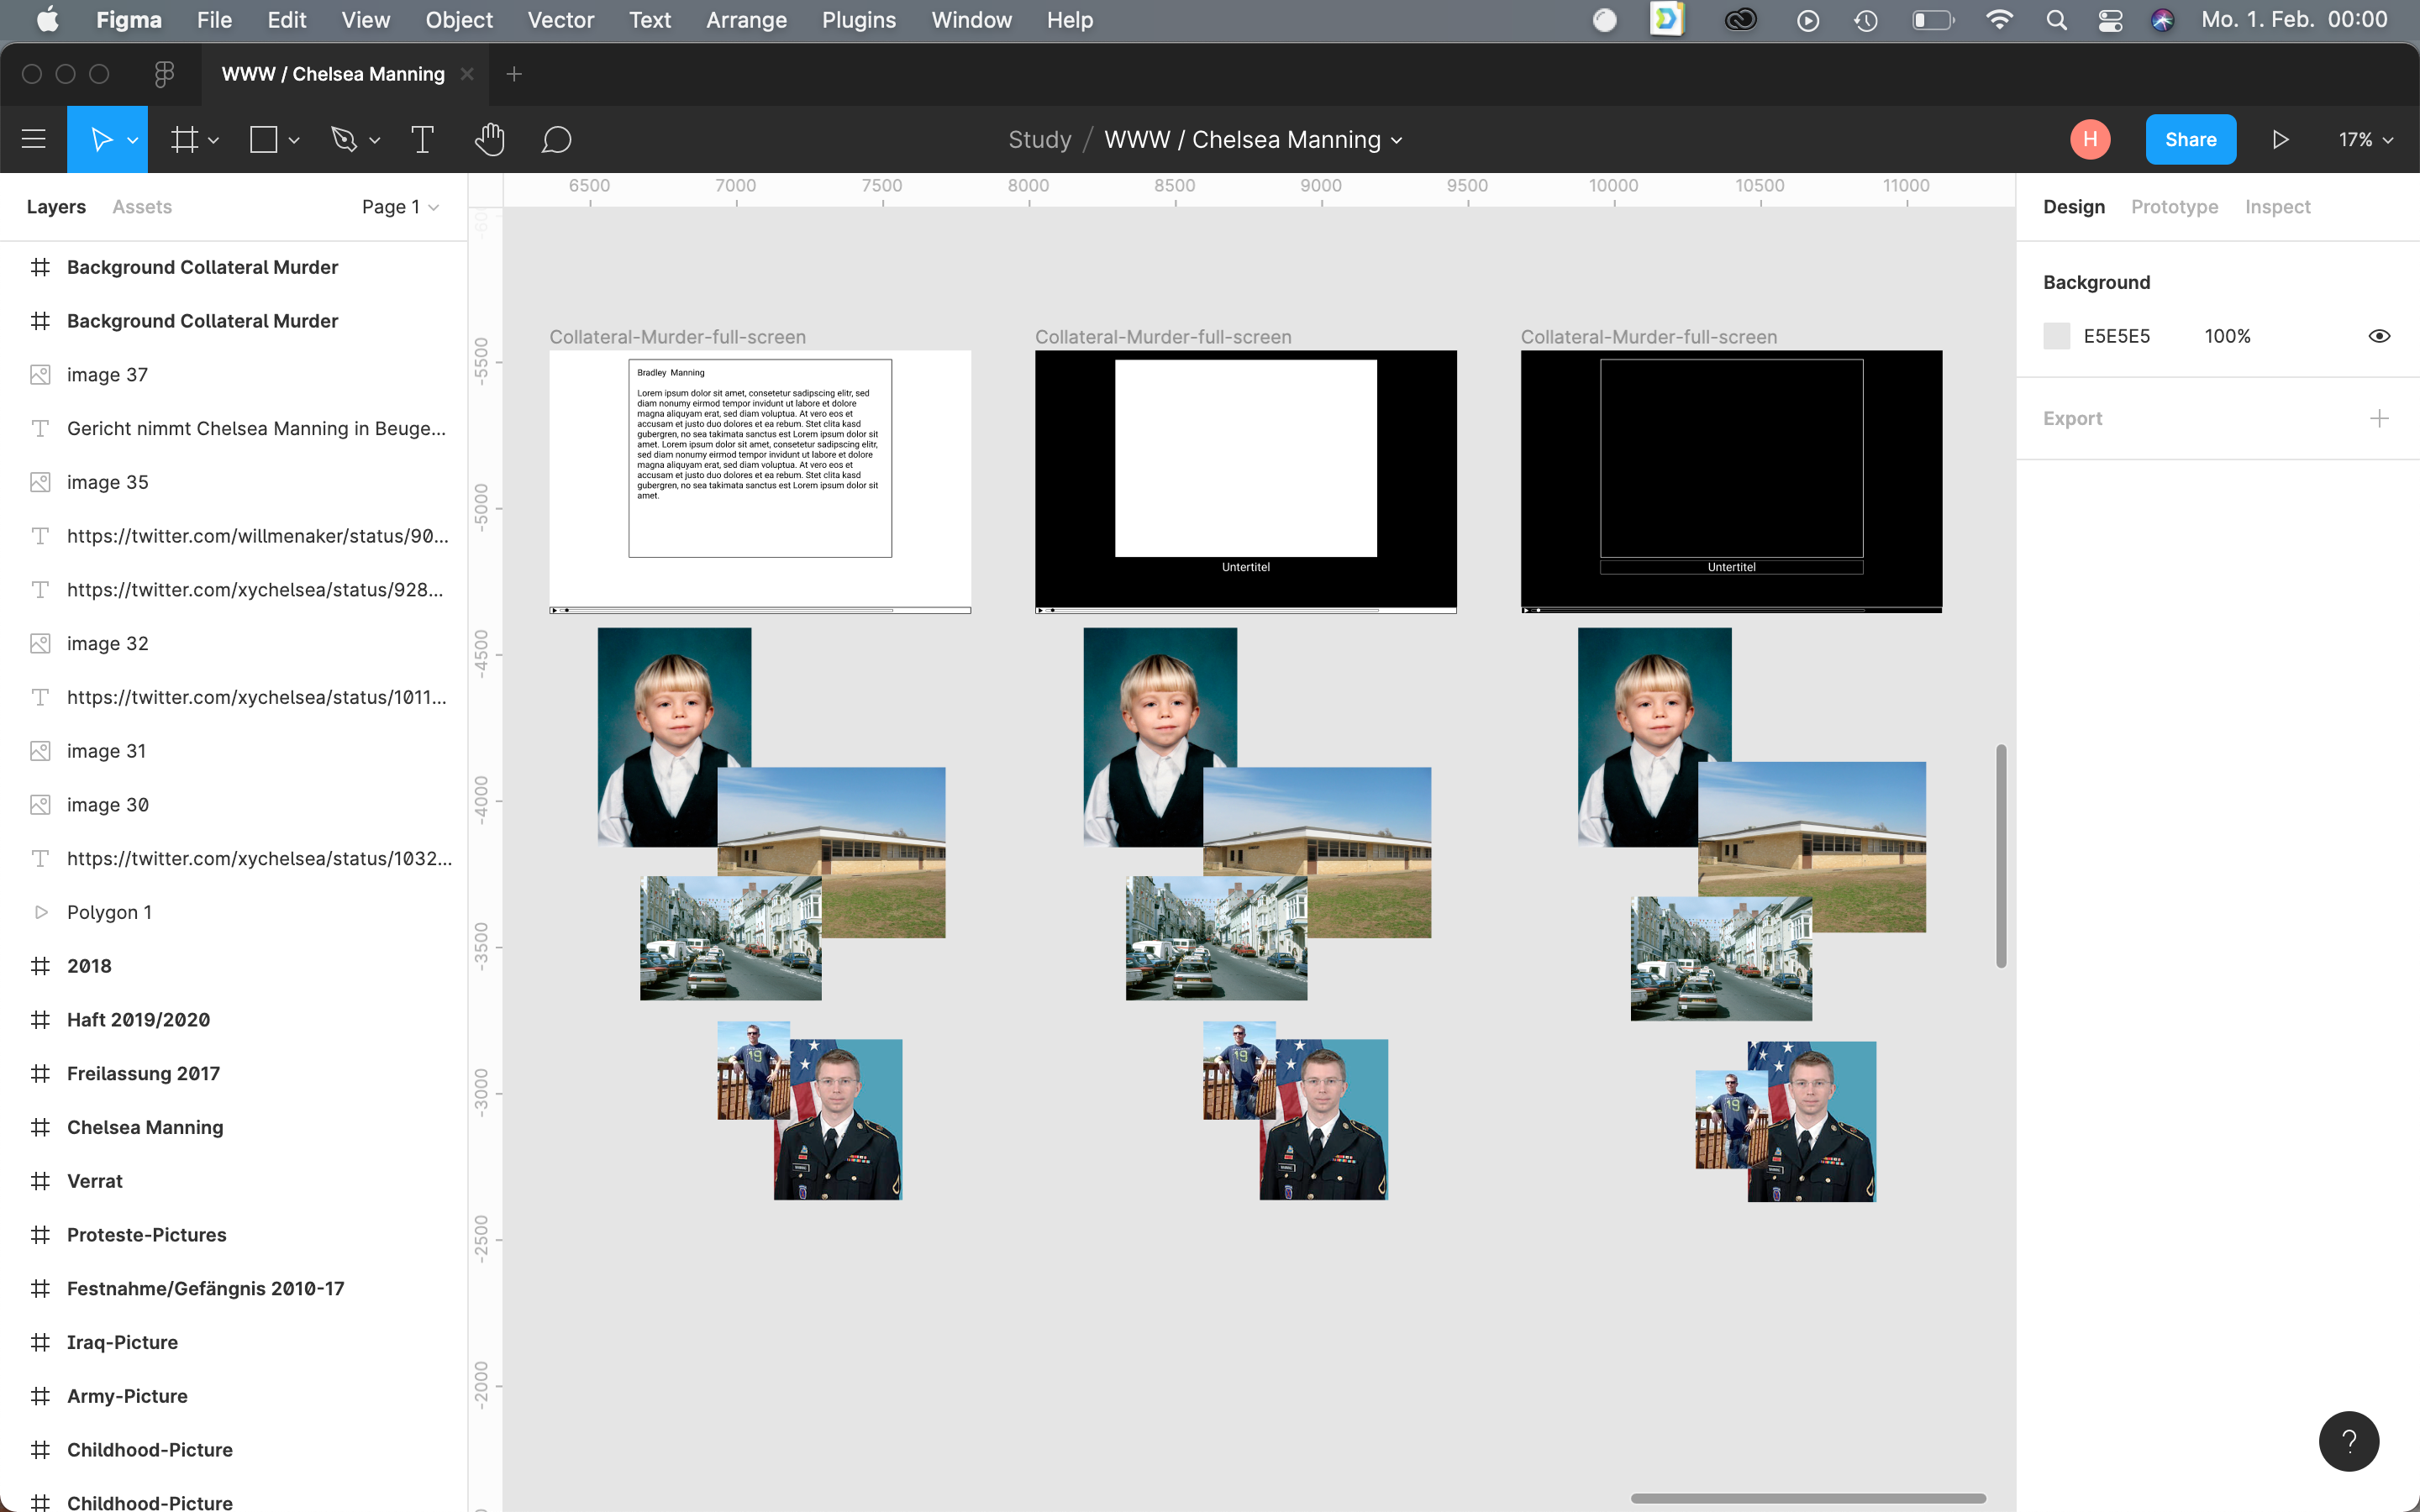
Task: Open the 17% zoom dropdown
Action: pos(2365,140)
